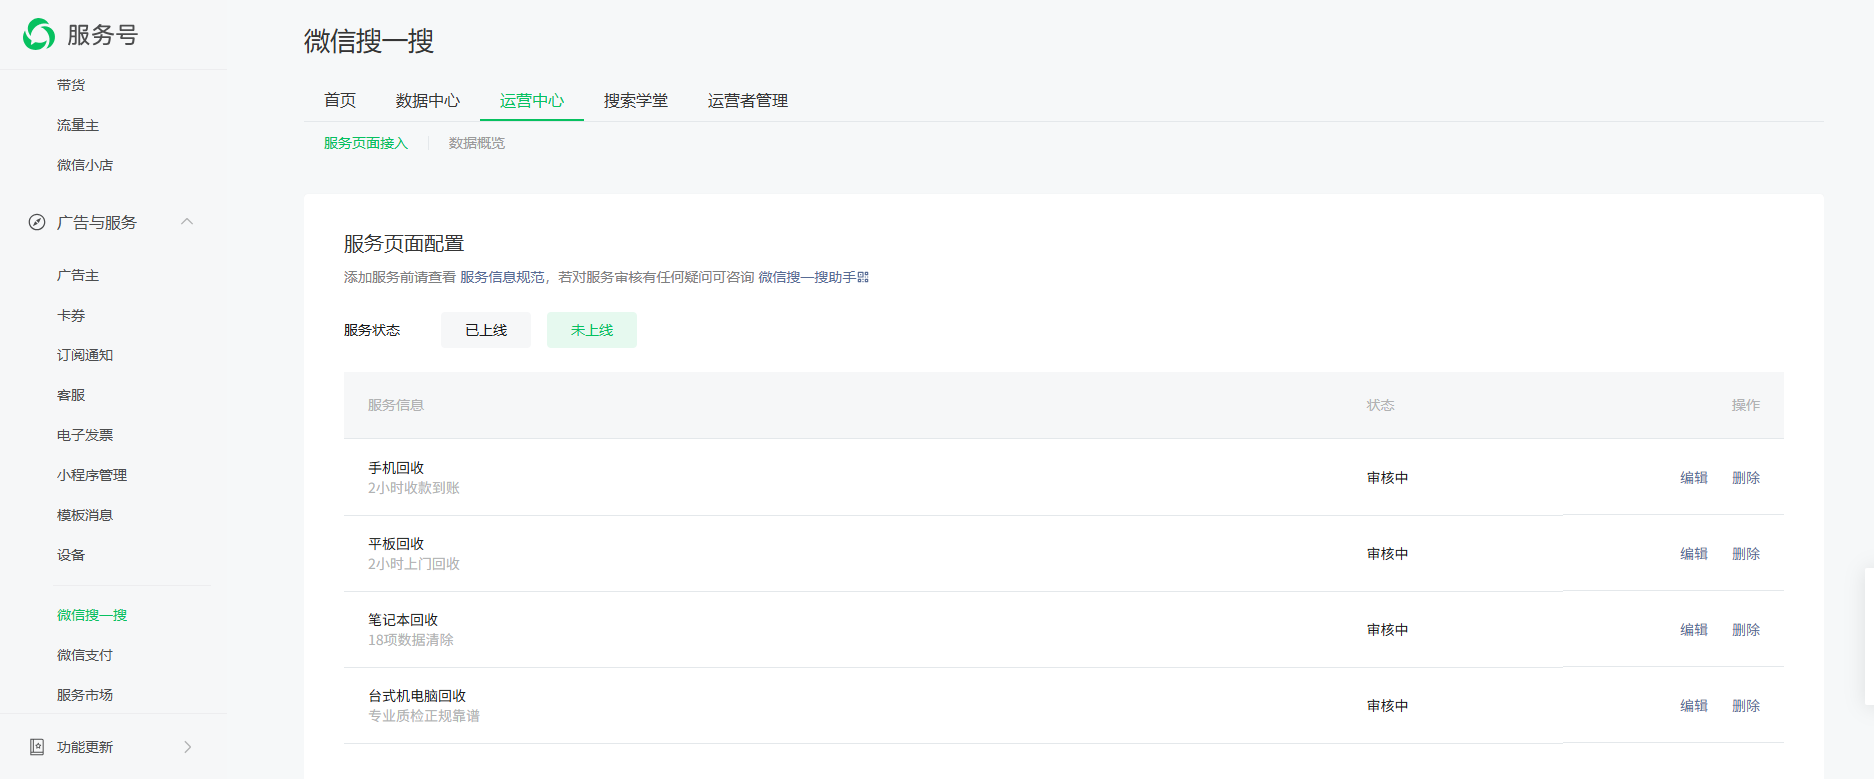Open 微信小店 in the sidebar
Image resolution: width=1874 pixels, height=779 pixels.
point(85,165)
